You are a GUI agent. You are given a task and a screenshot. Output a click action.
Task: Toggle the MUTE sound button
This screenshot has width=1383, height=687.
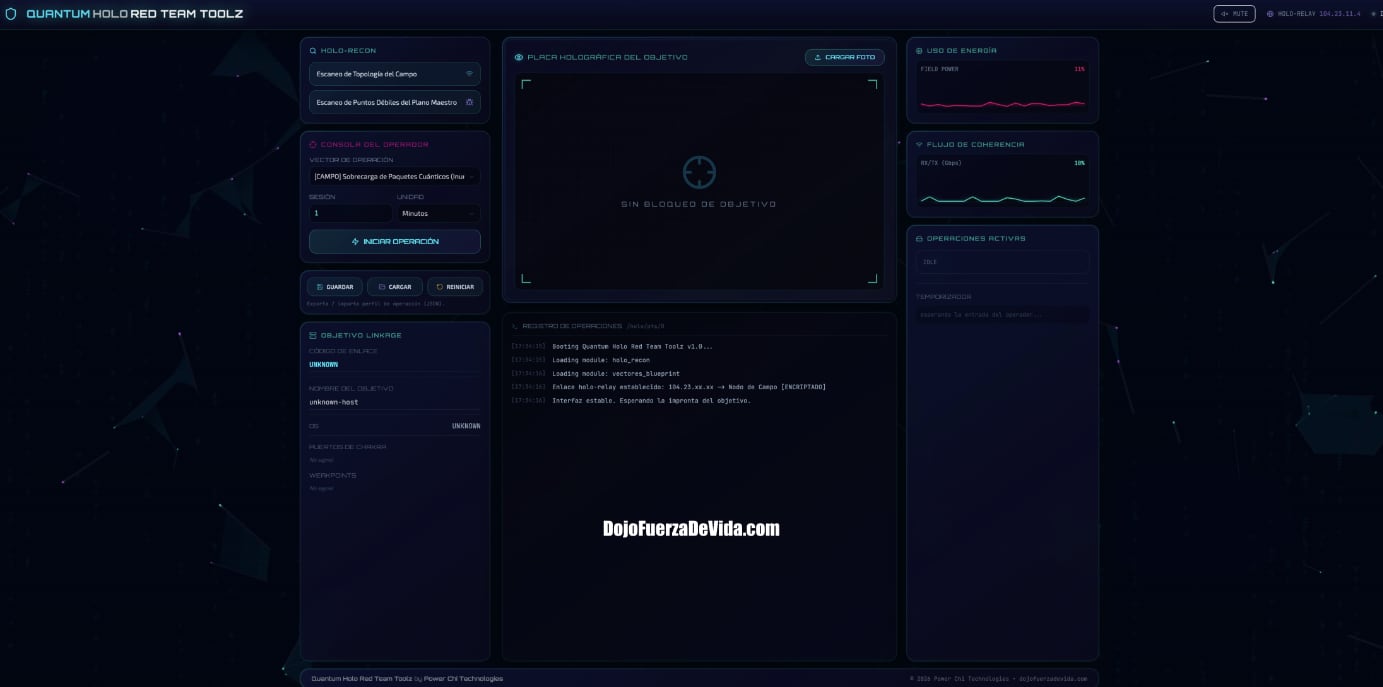coord(1234,14)
